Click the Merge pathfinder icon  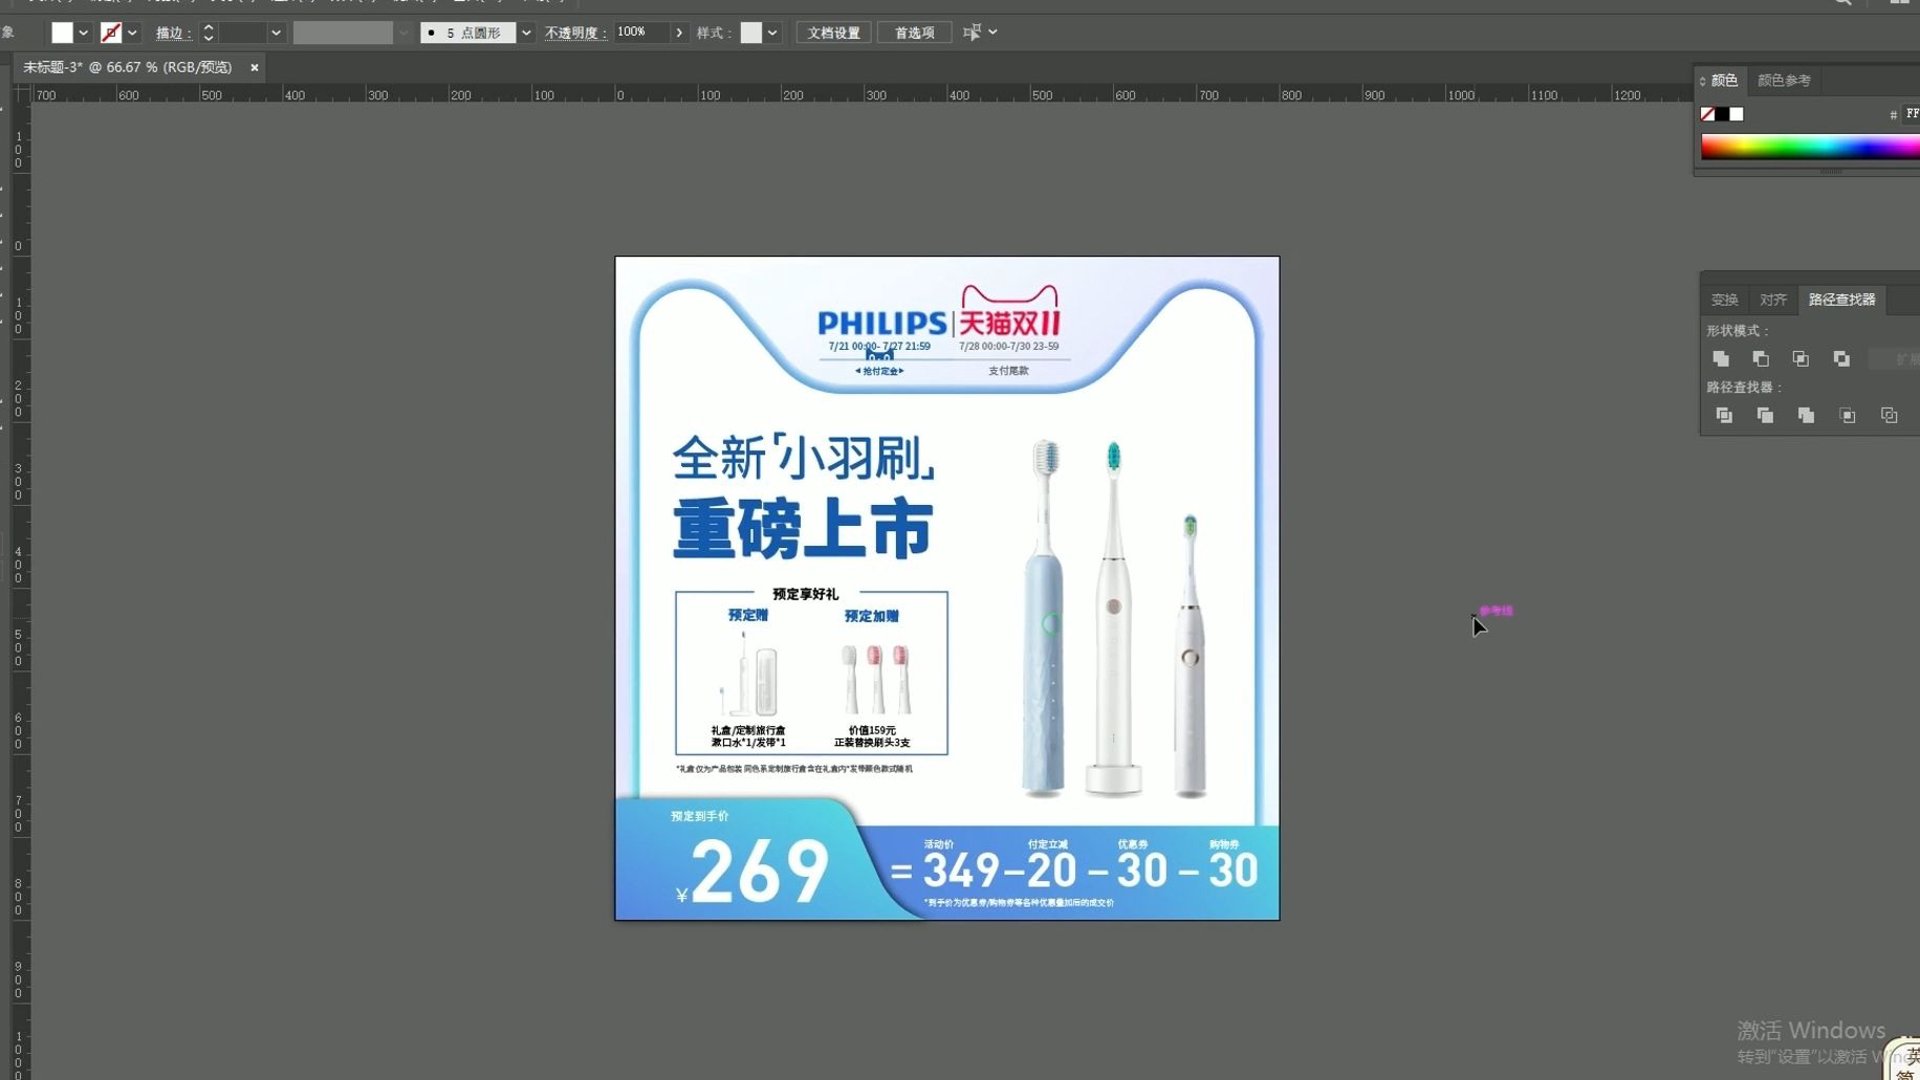(x=1806, y=415)
